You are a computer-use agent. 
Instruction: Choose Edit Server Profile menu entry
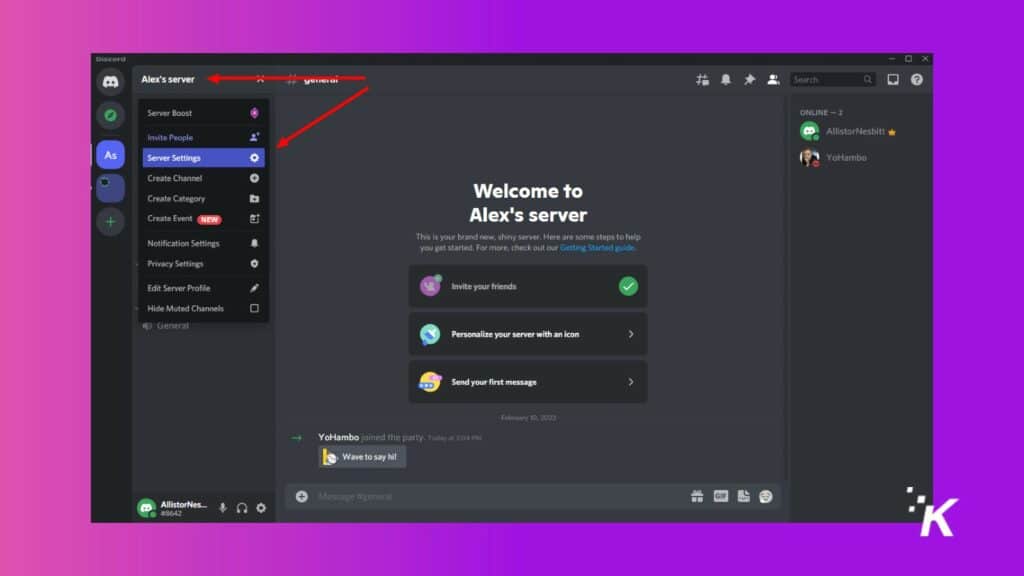pyautogui.click(x=203, y=288)
